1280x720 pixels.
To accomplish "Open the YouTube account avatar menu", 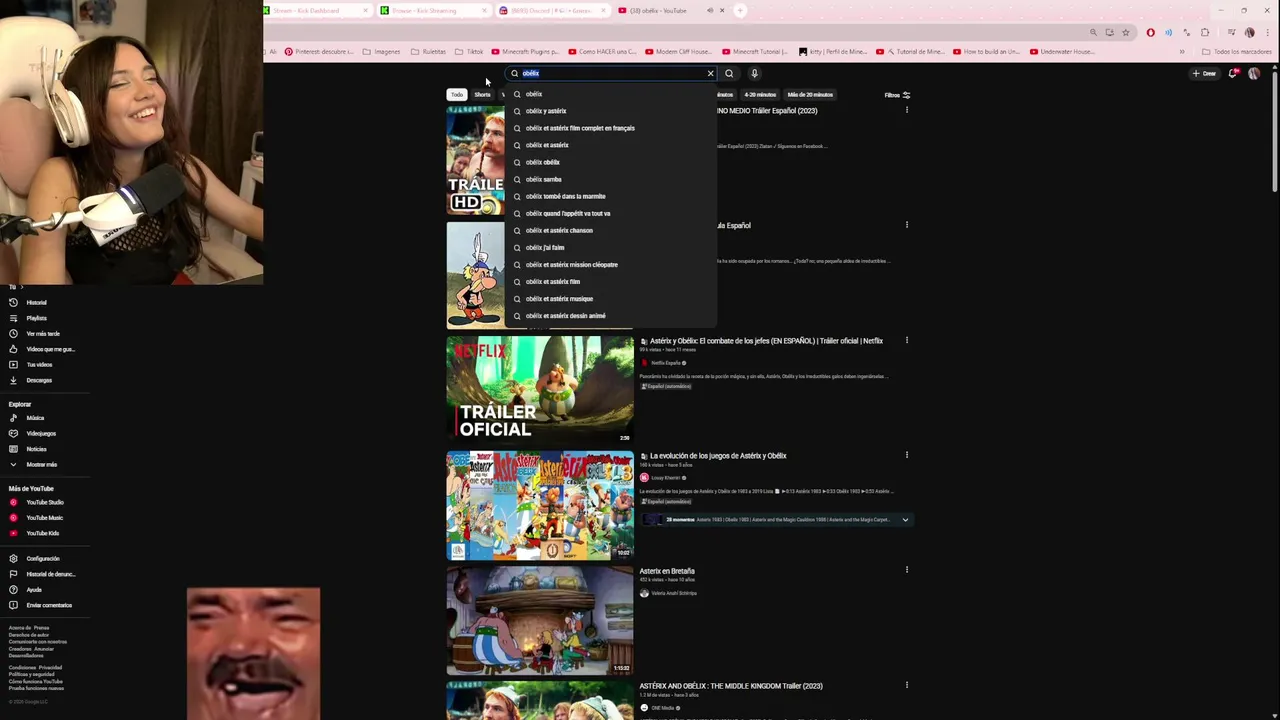I will (1254, 73).
